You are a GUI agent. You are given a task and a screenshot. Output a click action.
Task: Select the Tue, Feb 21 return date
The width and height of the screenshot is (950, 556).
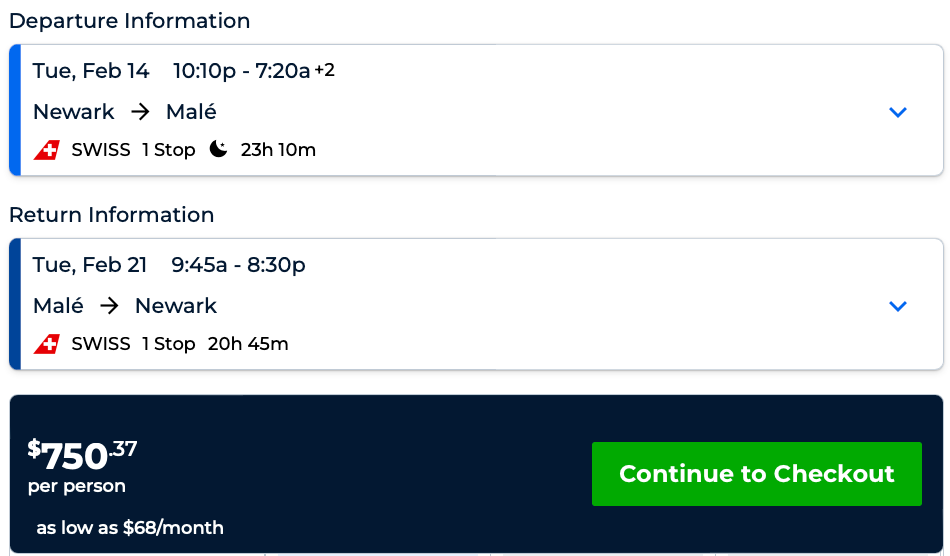90,265
